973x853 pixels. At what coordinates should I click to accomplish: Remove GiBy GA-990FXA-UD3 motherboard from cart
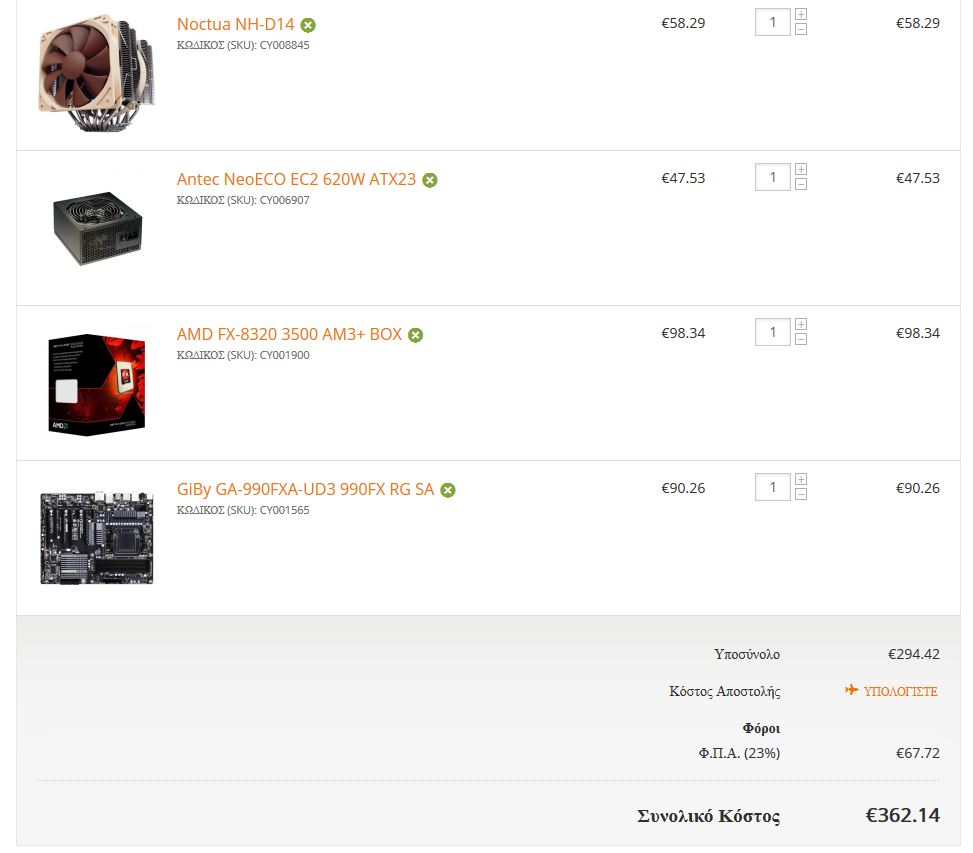coord(447,491)
